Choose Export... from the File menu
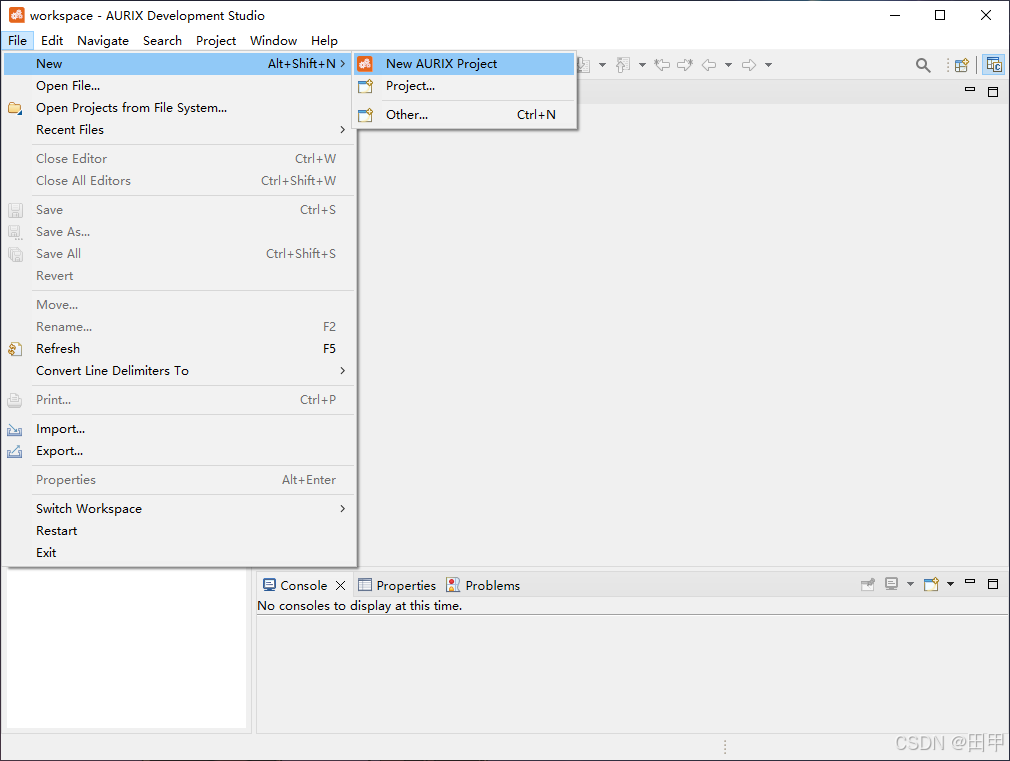The image size is (1010, 761). pos(178,451)
